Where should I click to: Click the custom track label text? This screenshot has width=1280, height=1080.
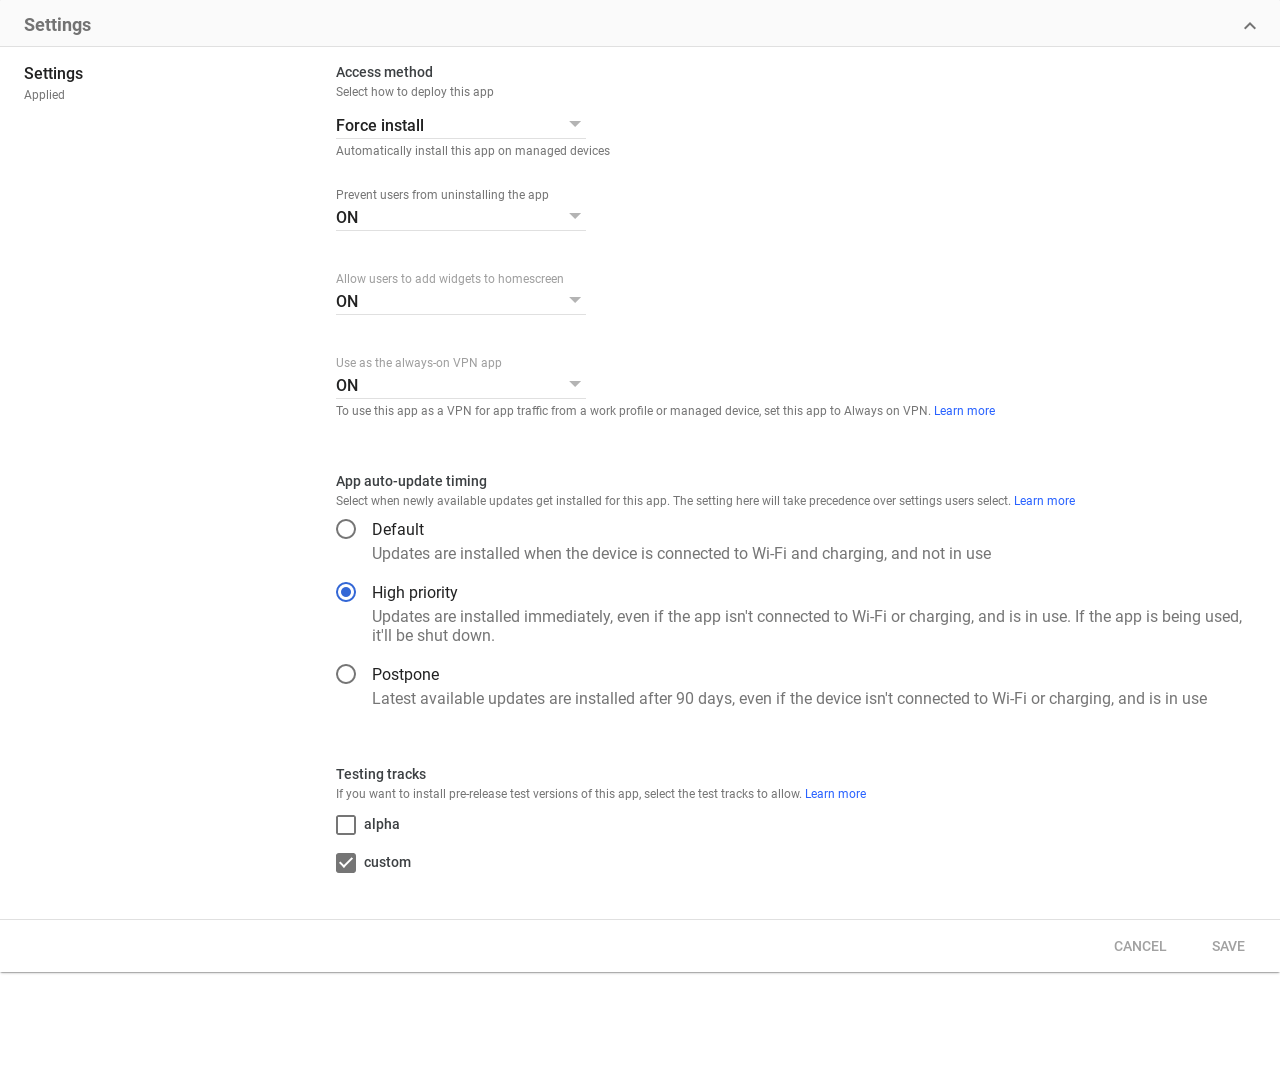tap(387, 862)
